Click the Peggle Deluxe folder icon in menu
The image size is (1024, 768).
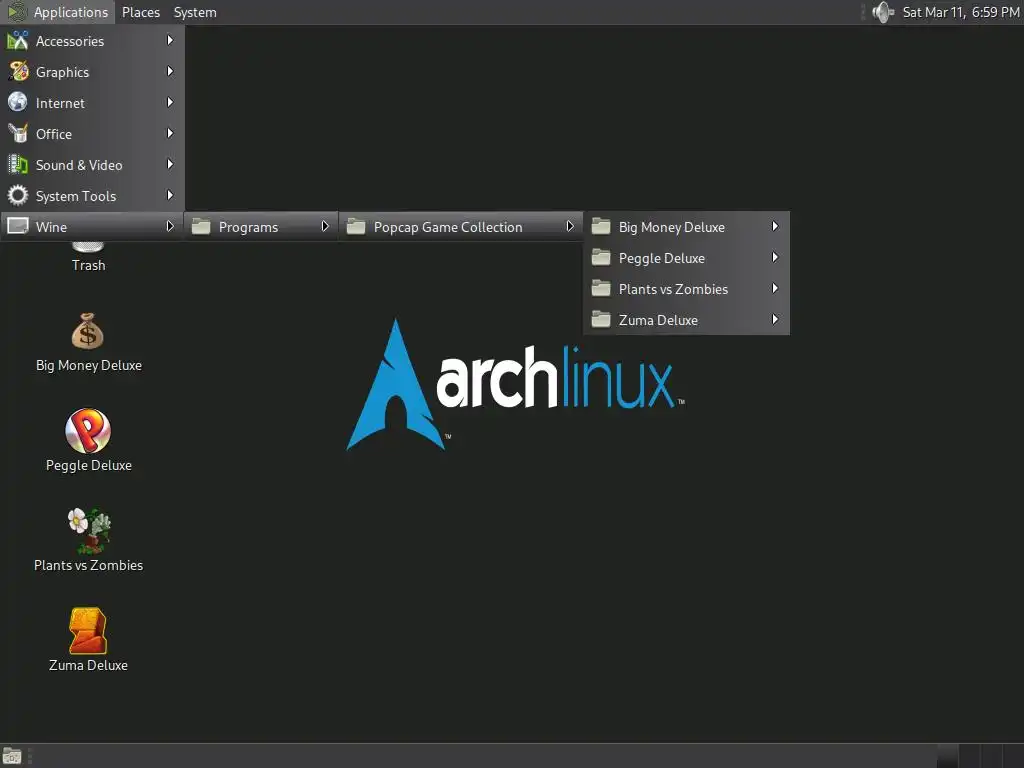tap(601, 257)
